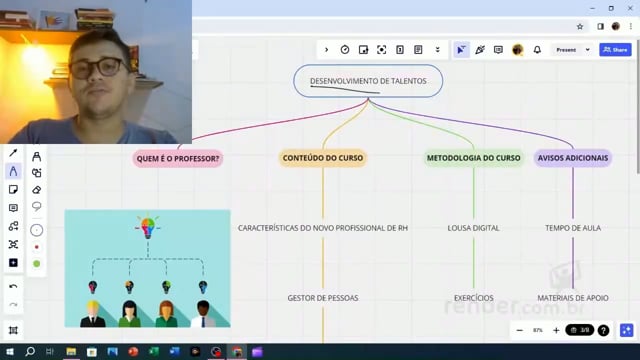The height and width of the screenshot is (360, 640).
Task: Activate the Focus frame icon in top toolbar
Action: click(382, 50)
